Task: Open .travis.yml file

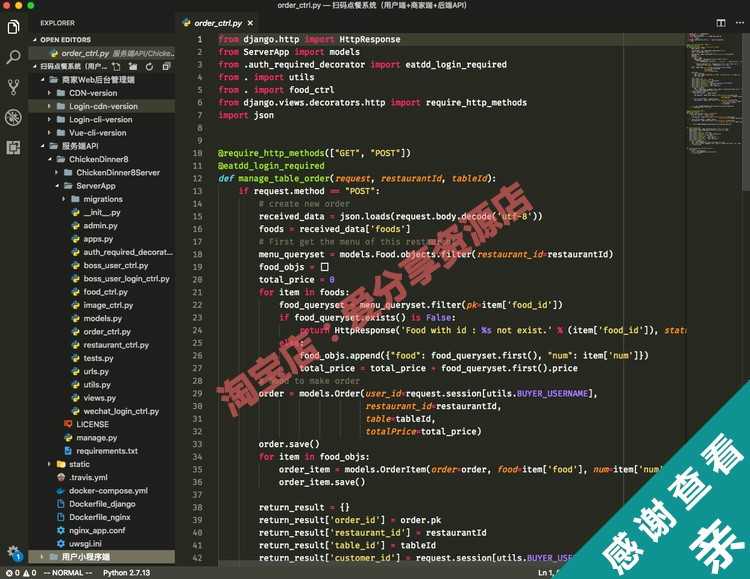Action: (102, 478)
